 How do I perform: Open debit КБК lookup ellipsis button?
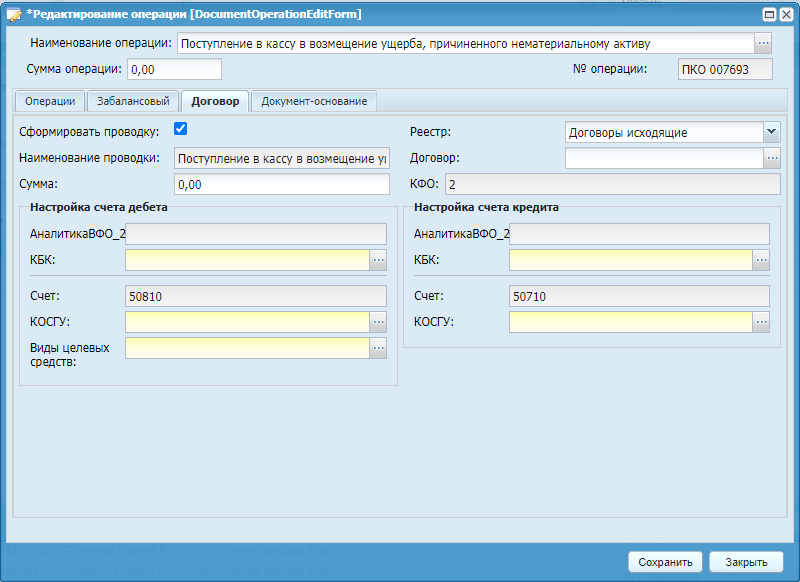378,260
